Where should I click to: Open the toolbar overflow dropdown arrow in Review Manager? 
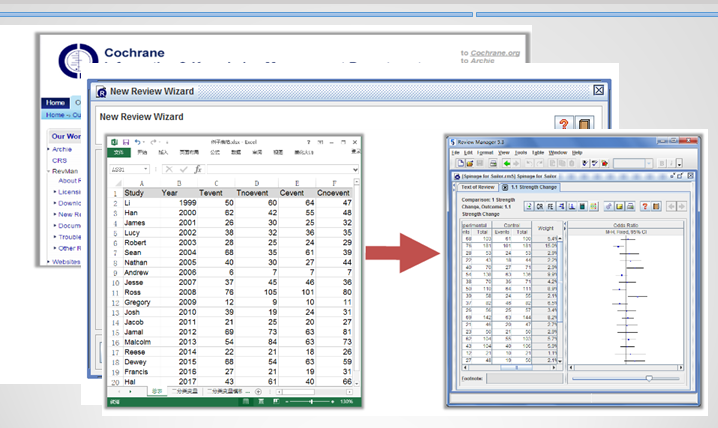pos(679,164)
